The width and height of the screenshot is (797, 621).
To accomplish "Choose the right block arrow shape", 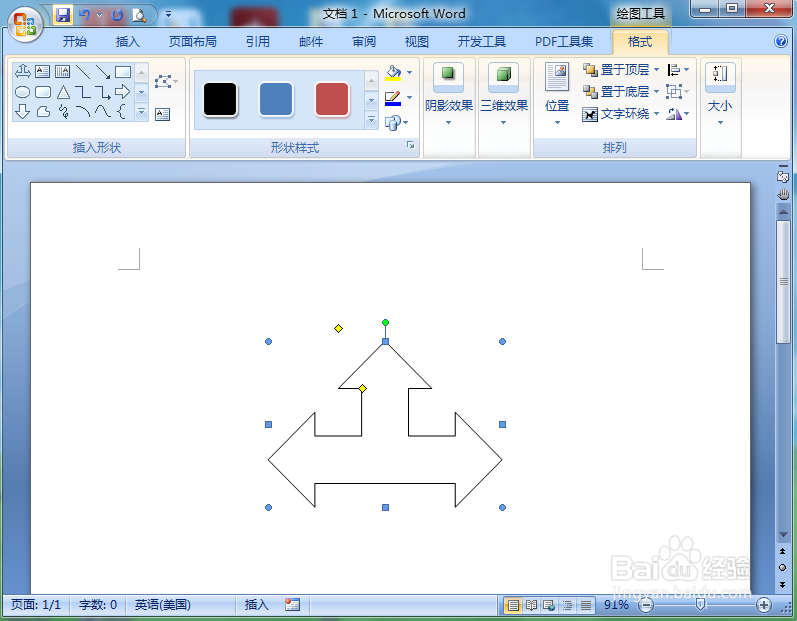I will tap(122, 92).
